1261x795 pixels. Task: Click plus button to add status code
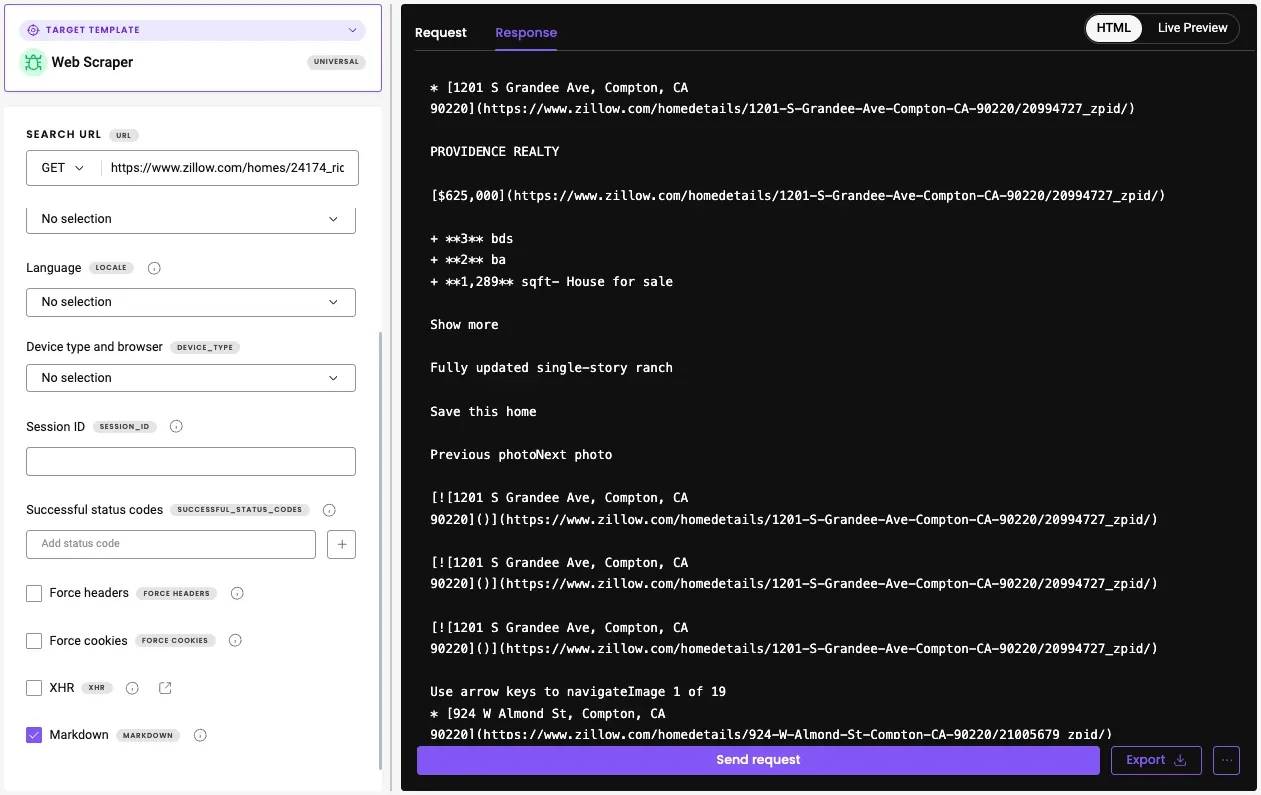point(341,544)
